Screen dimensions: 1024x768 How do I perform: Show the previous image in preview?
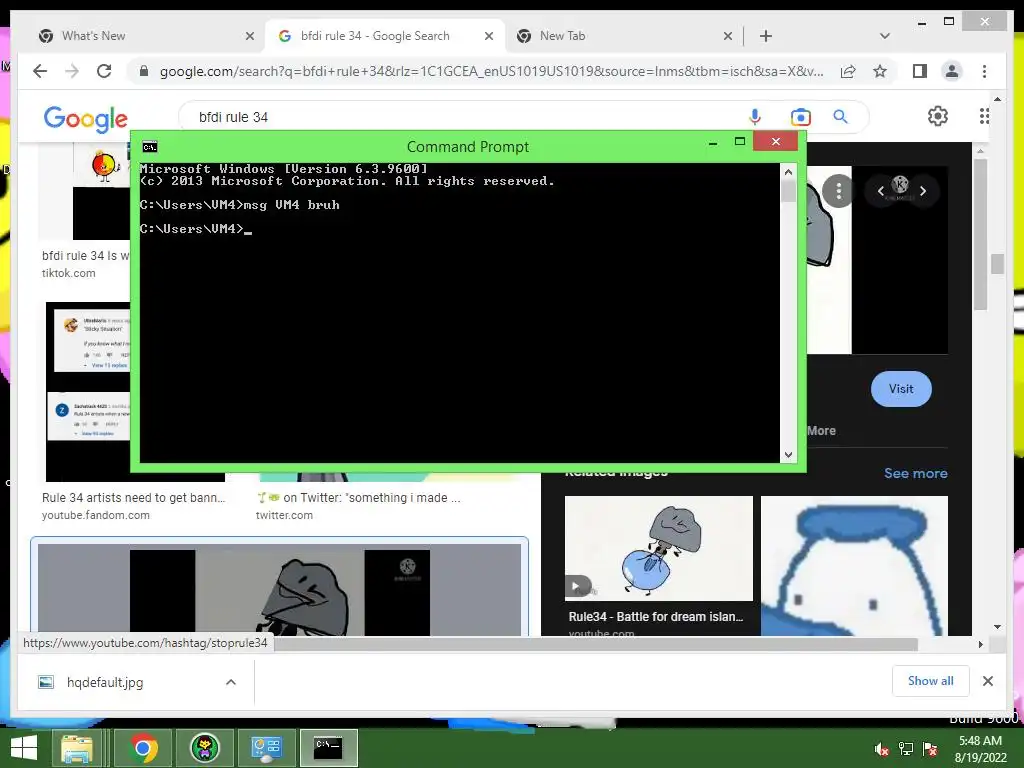[880, 191]
